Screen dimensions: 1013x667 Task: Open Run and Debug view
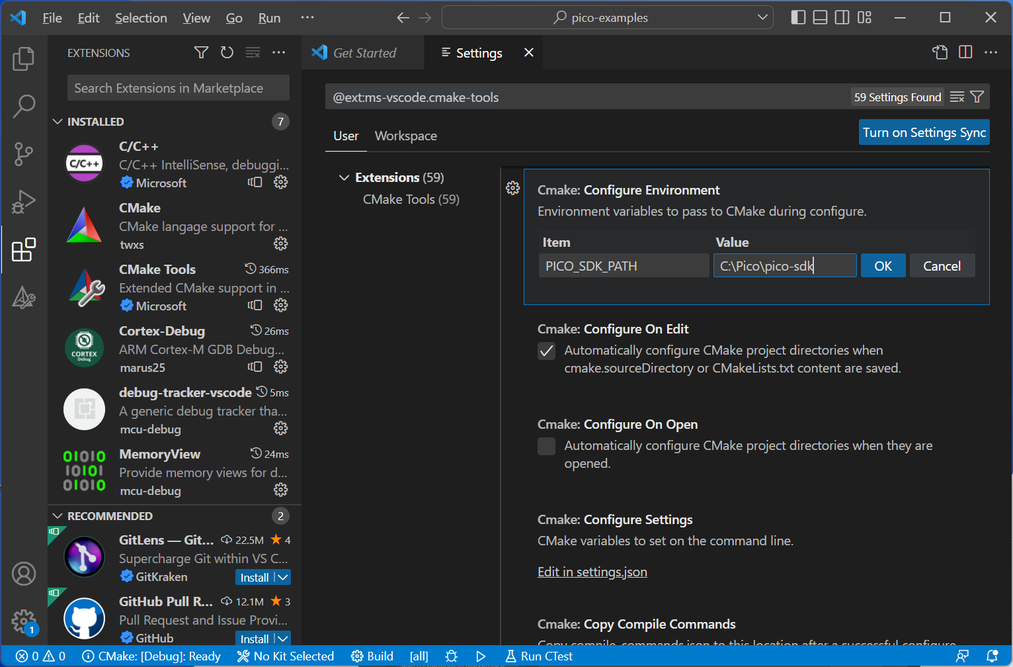point(24,202)
